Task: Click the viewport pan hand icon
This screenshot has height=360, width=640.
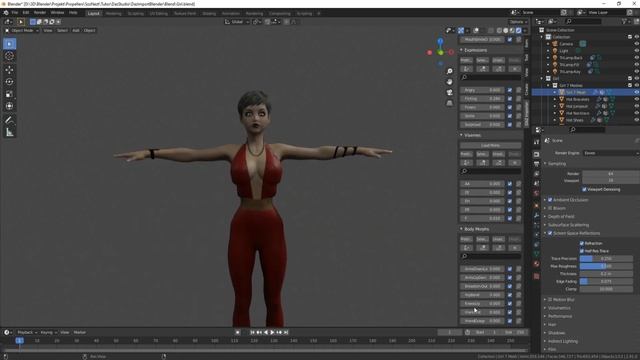Action: point(449,82)
